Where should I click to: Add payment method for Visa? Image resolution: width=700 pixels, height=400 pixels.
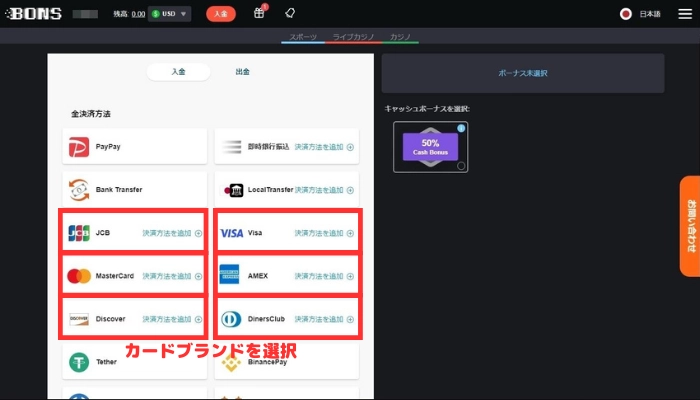(319, 233)
